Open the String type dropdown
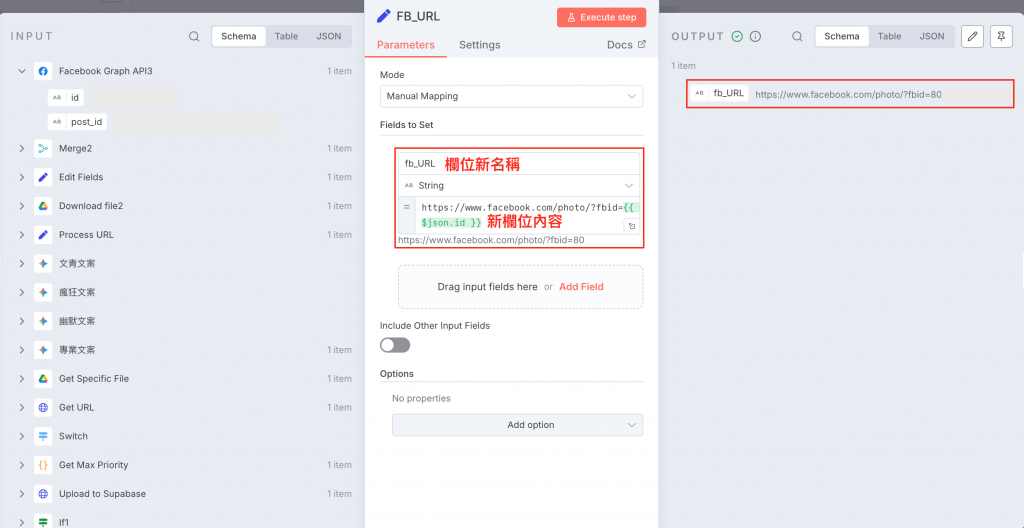Screen dimensions: 1024x528 (x=520, y=186)
